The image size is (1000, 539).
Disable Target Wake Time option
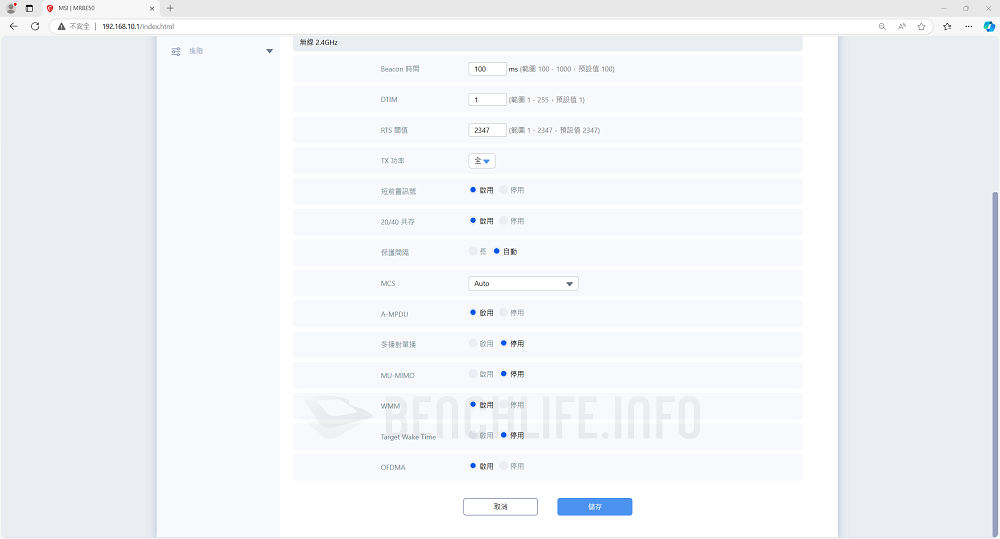504,435
